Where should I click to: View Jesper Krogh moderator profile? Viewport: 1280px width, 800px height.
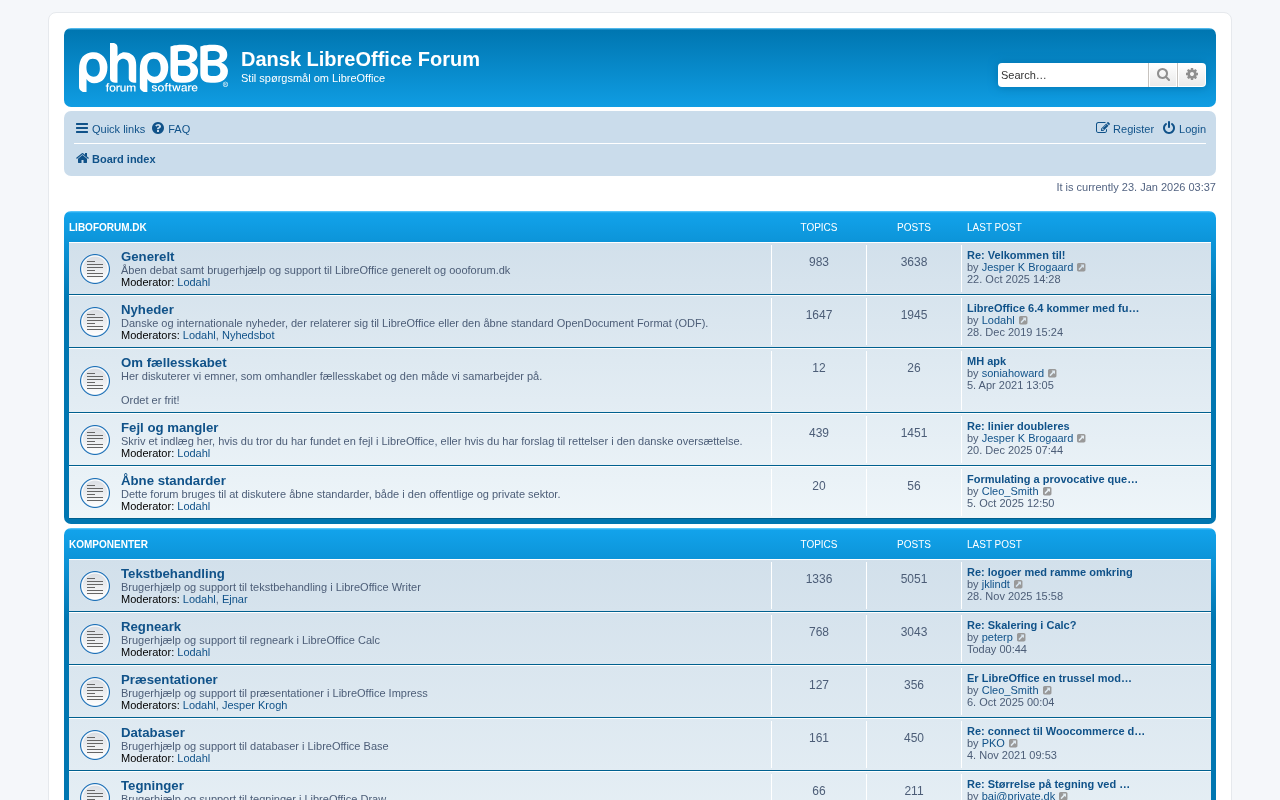pos(254,705)
